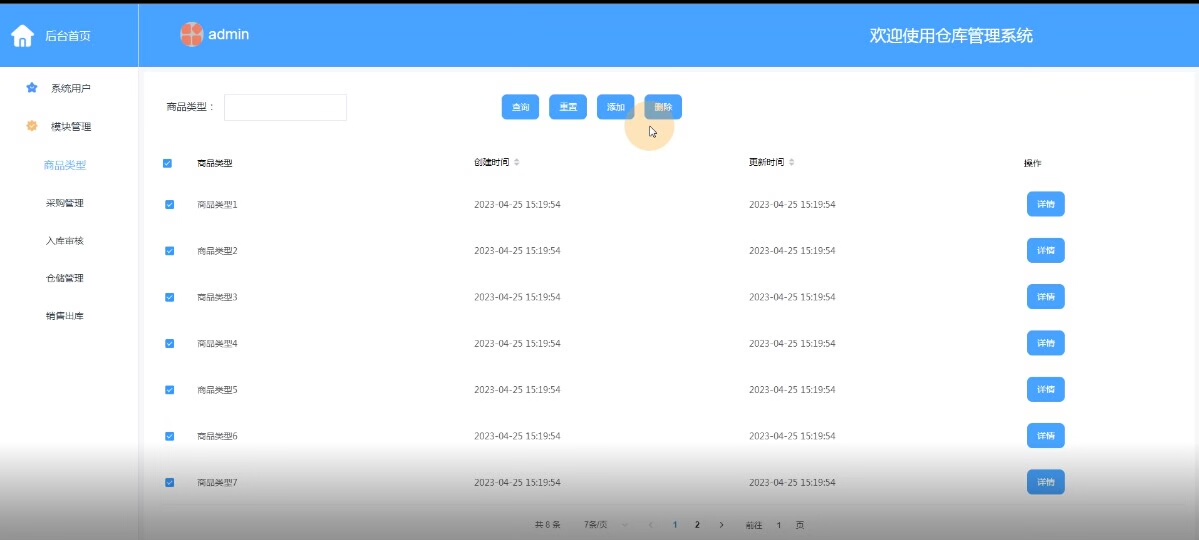
Task: Click the 欢迎使用仓库管理系统 header title
Action: click(x=951, y=35)
